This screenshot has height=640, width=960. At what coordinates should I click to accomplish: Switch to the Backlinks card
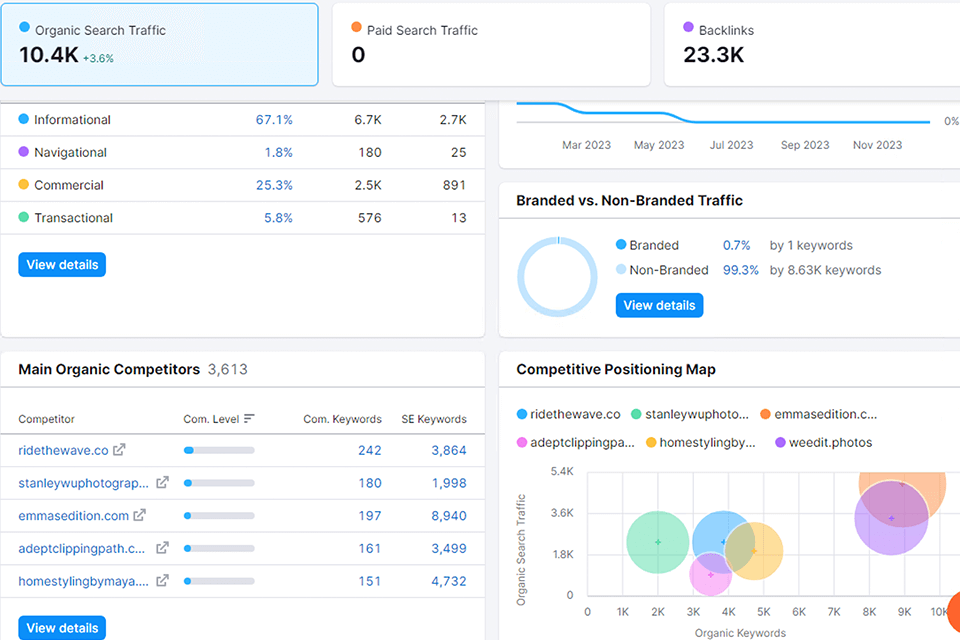tap(810, 44)
